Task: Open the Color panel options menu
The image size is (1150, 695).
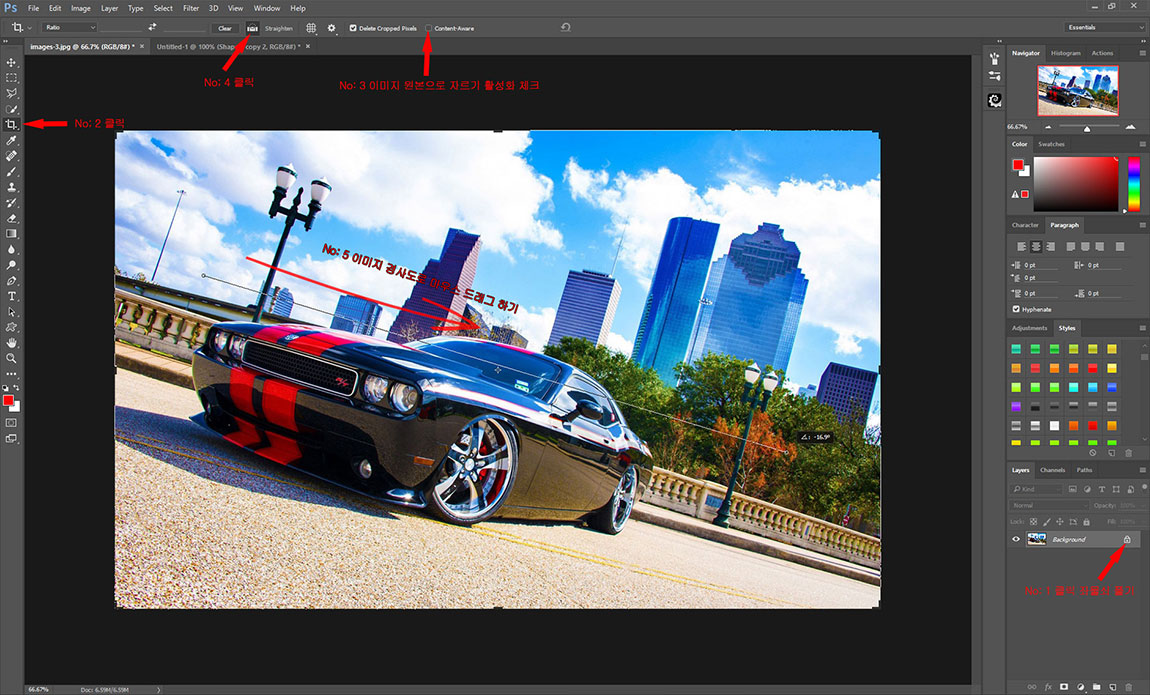Action: tap(1142, 144)
